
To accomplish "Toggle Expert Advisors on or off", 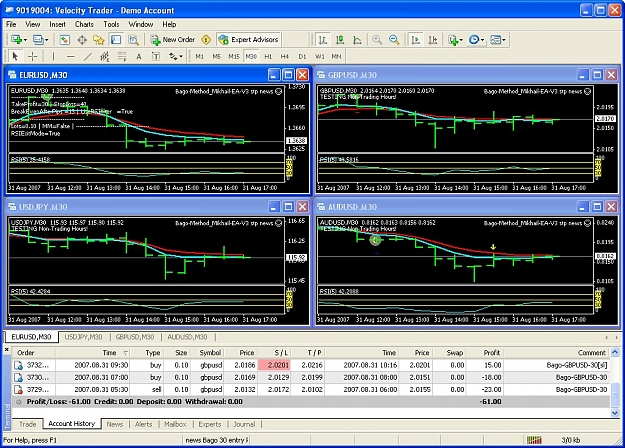I will 249,39.
